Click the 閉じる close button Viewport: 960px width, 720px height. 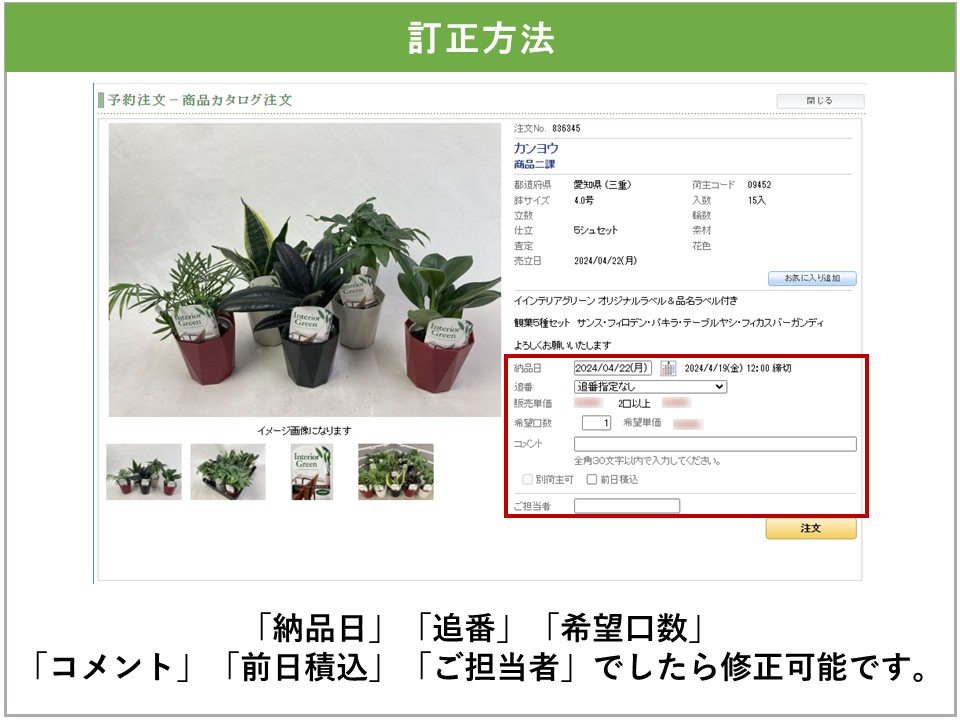click(819, 101)
